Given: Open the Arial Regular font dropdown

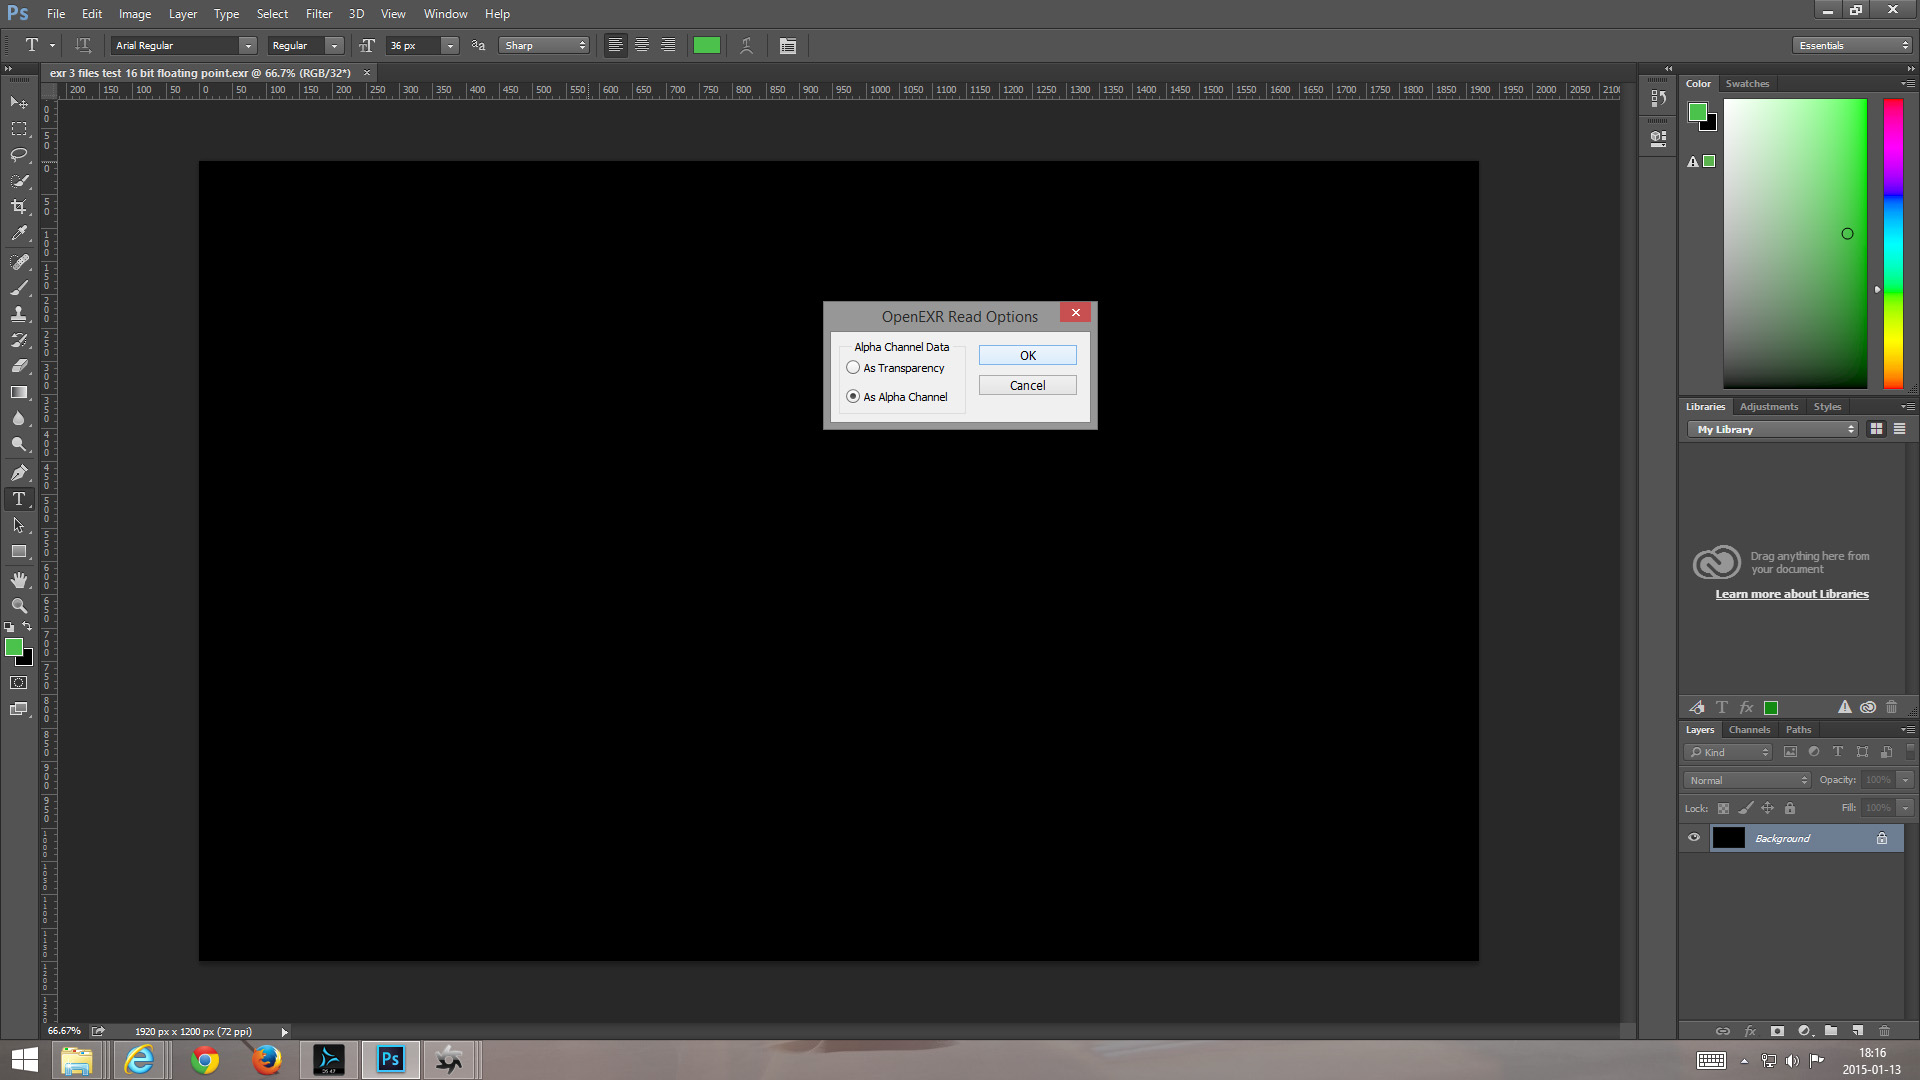Looking at the screenshot, I should click(247, 46).
